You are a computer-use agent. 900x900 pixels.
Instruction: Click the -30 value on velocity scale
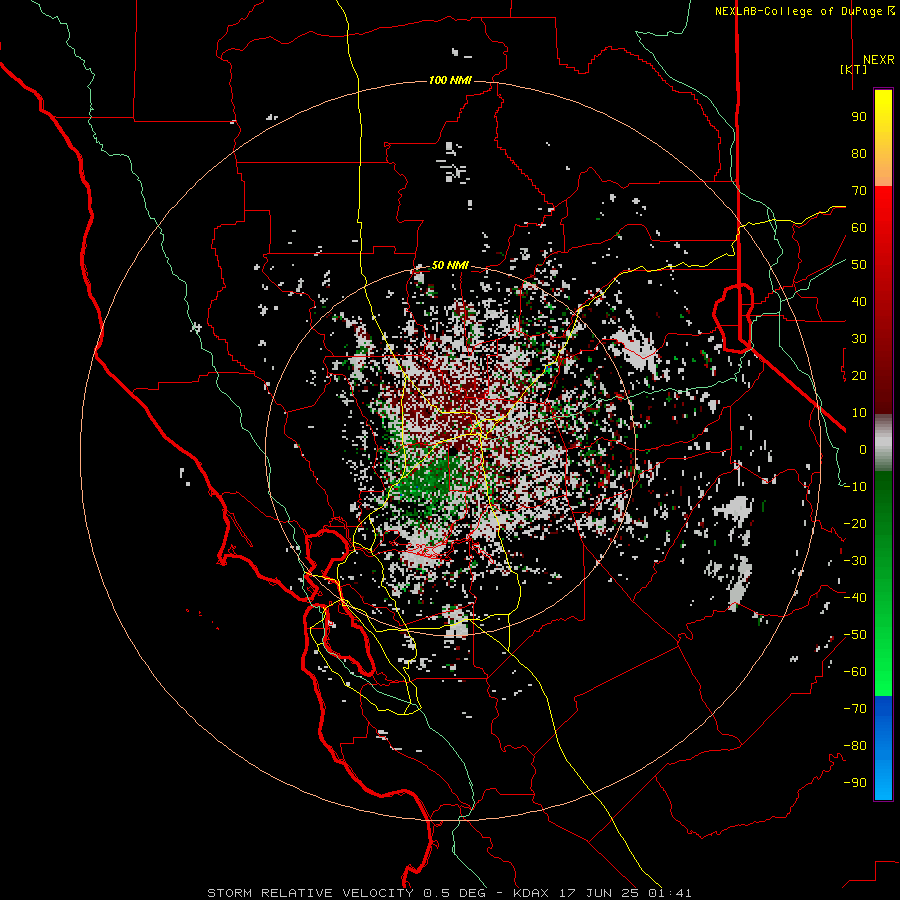click(855, 561)
